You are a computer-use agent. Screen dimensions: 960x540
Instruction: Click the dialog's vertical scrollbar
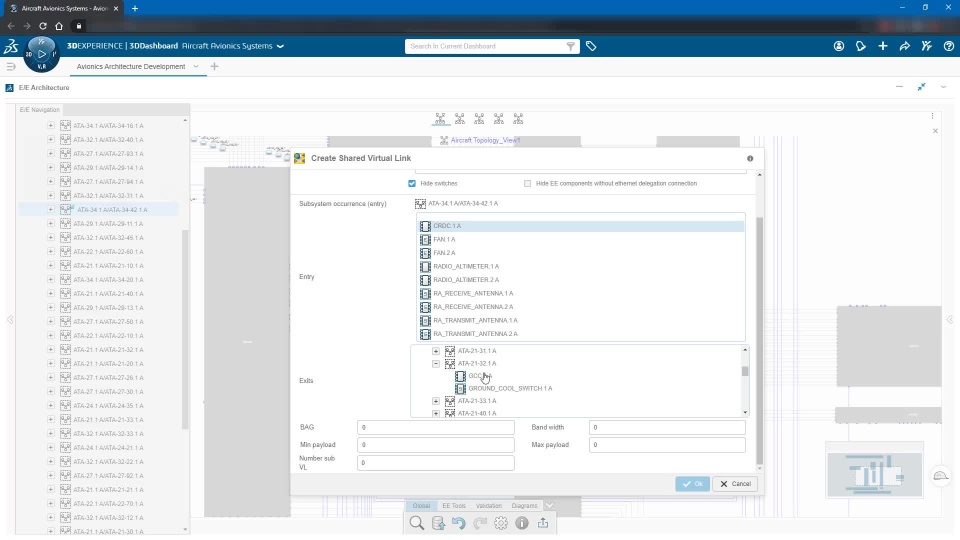pos(760,340)
